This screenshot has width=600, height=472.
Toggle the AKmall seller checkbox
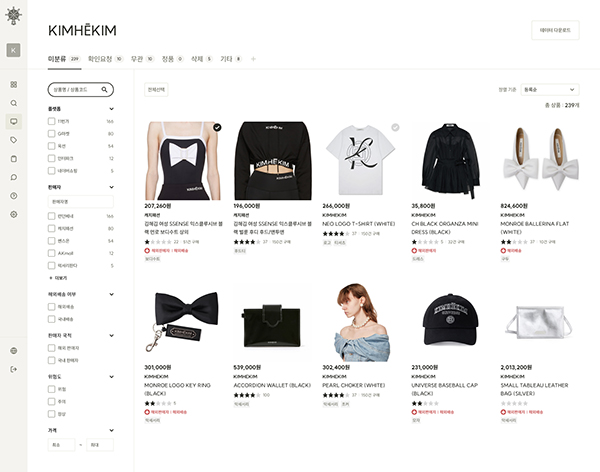(x=51, y=253)
